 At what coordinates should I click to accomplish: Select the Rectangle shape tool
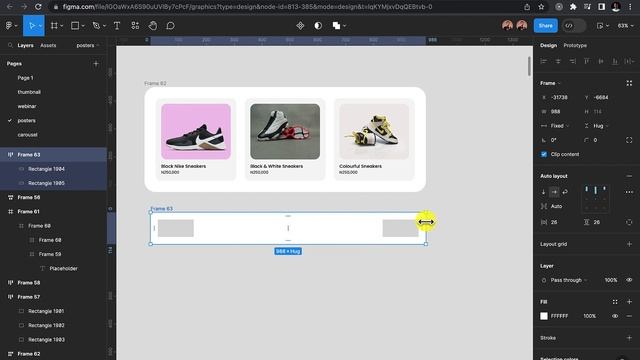click(75, 26)
